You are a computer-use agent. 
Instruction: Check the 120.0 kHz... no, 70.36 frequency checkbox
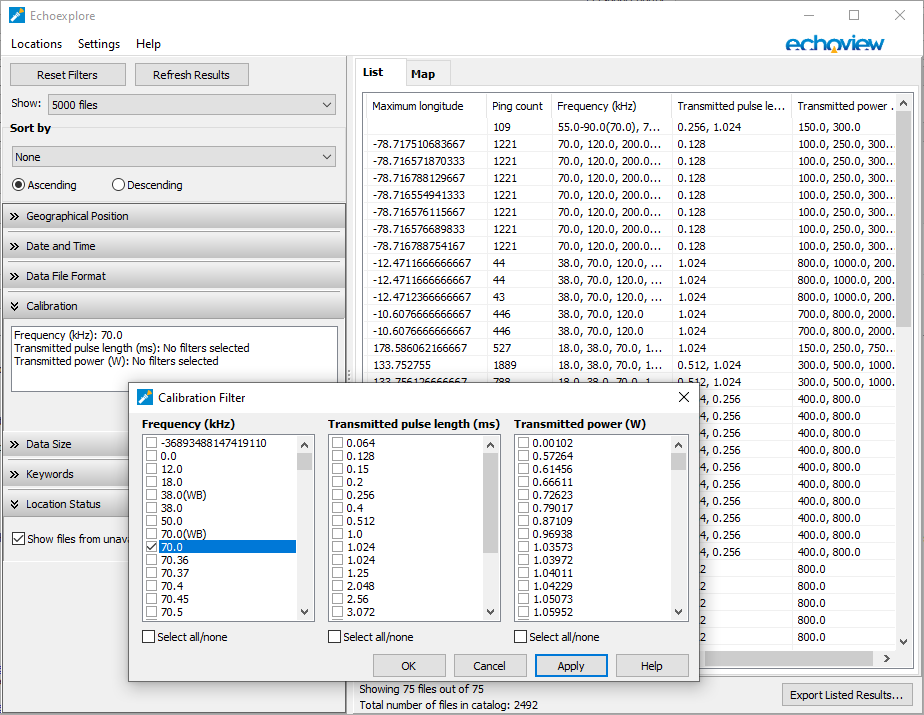pos(151,559)
